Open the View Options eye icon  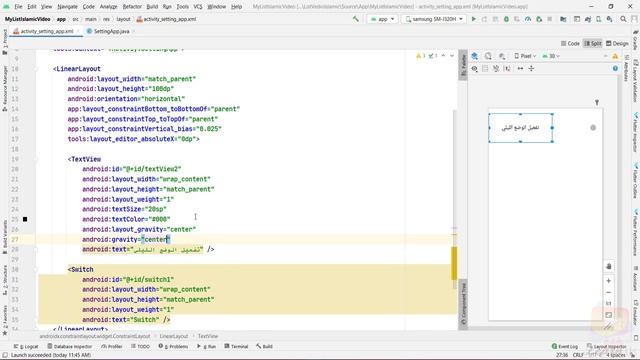[474, 69]
